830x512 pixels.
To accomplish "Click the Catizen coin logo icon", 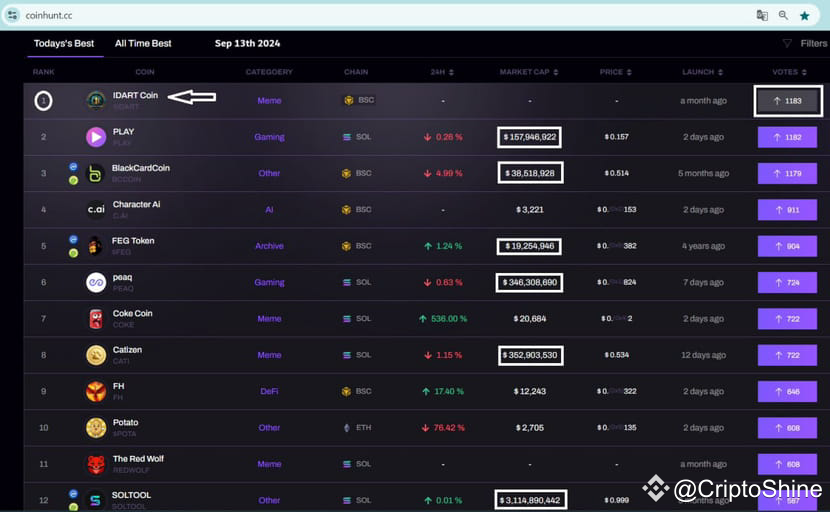I will 96,355.
